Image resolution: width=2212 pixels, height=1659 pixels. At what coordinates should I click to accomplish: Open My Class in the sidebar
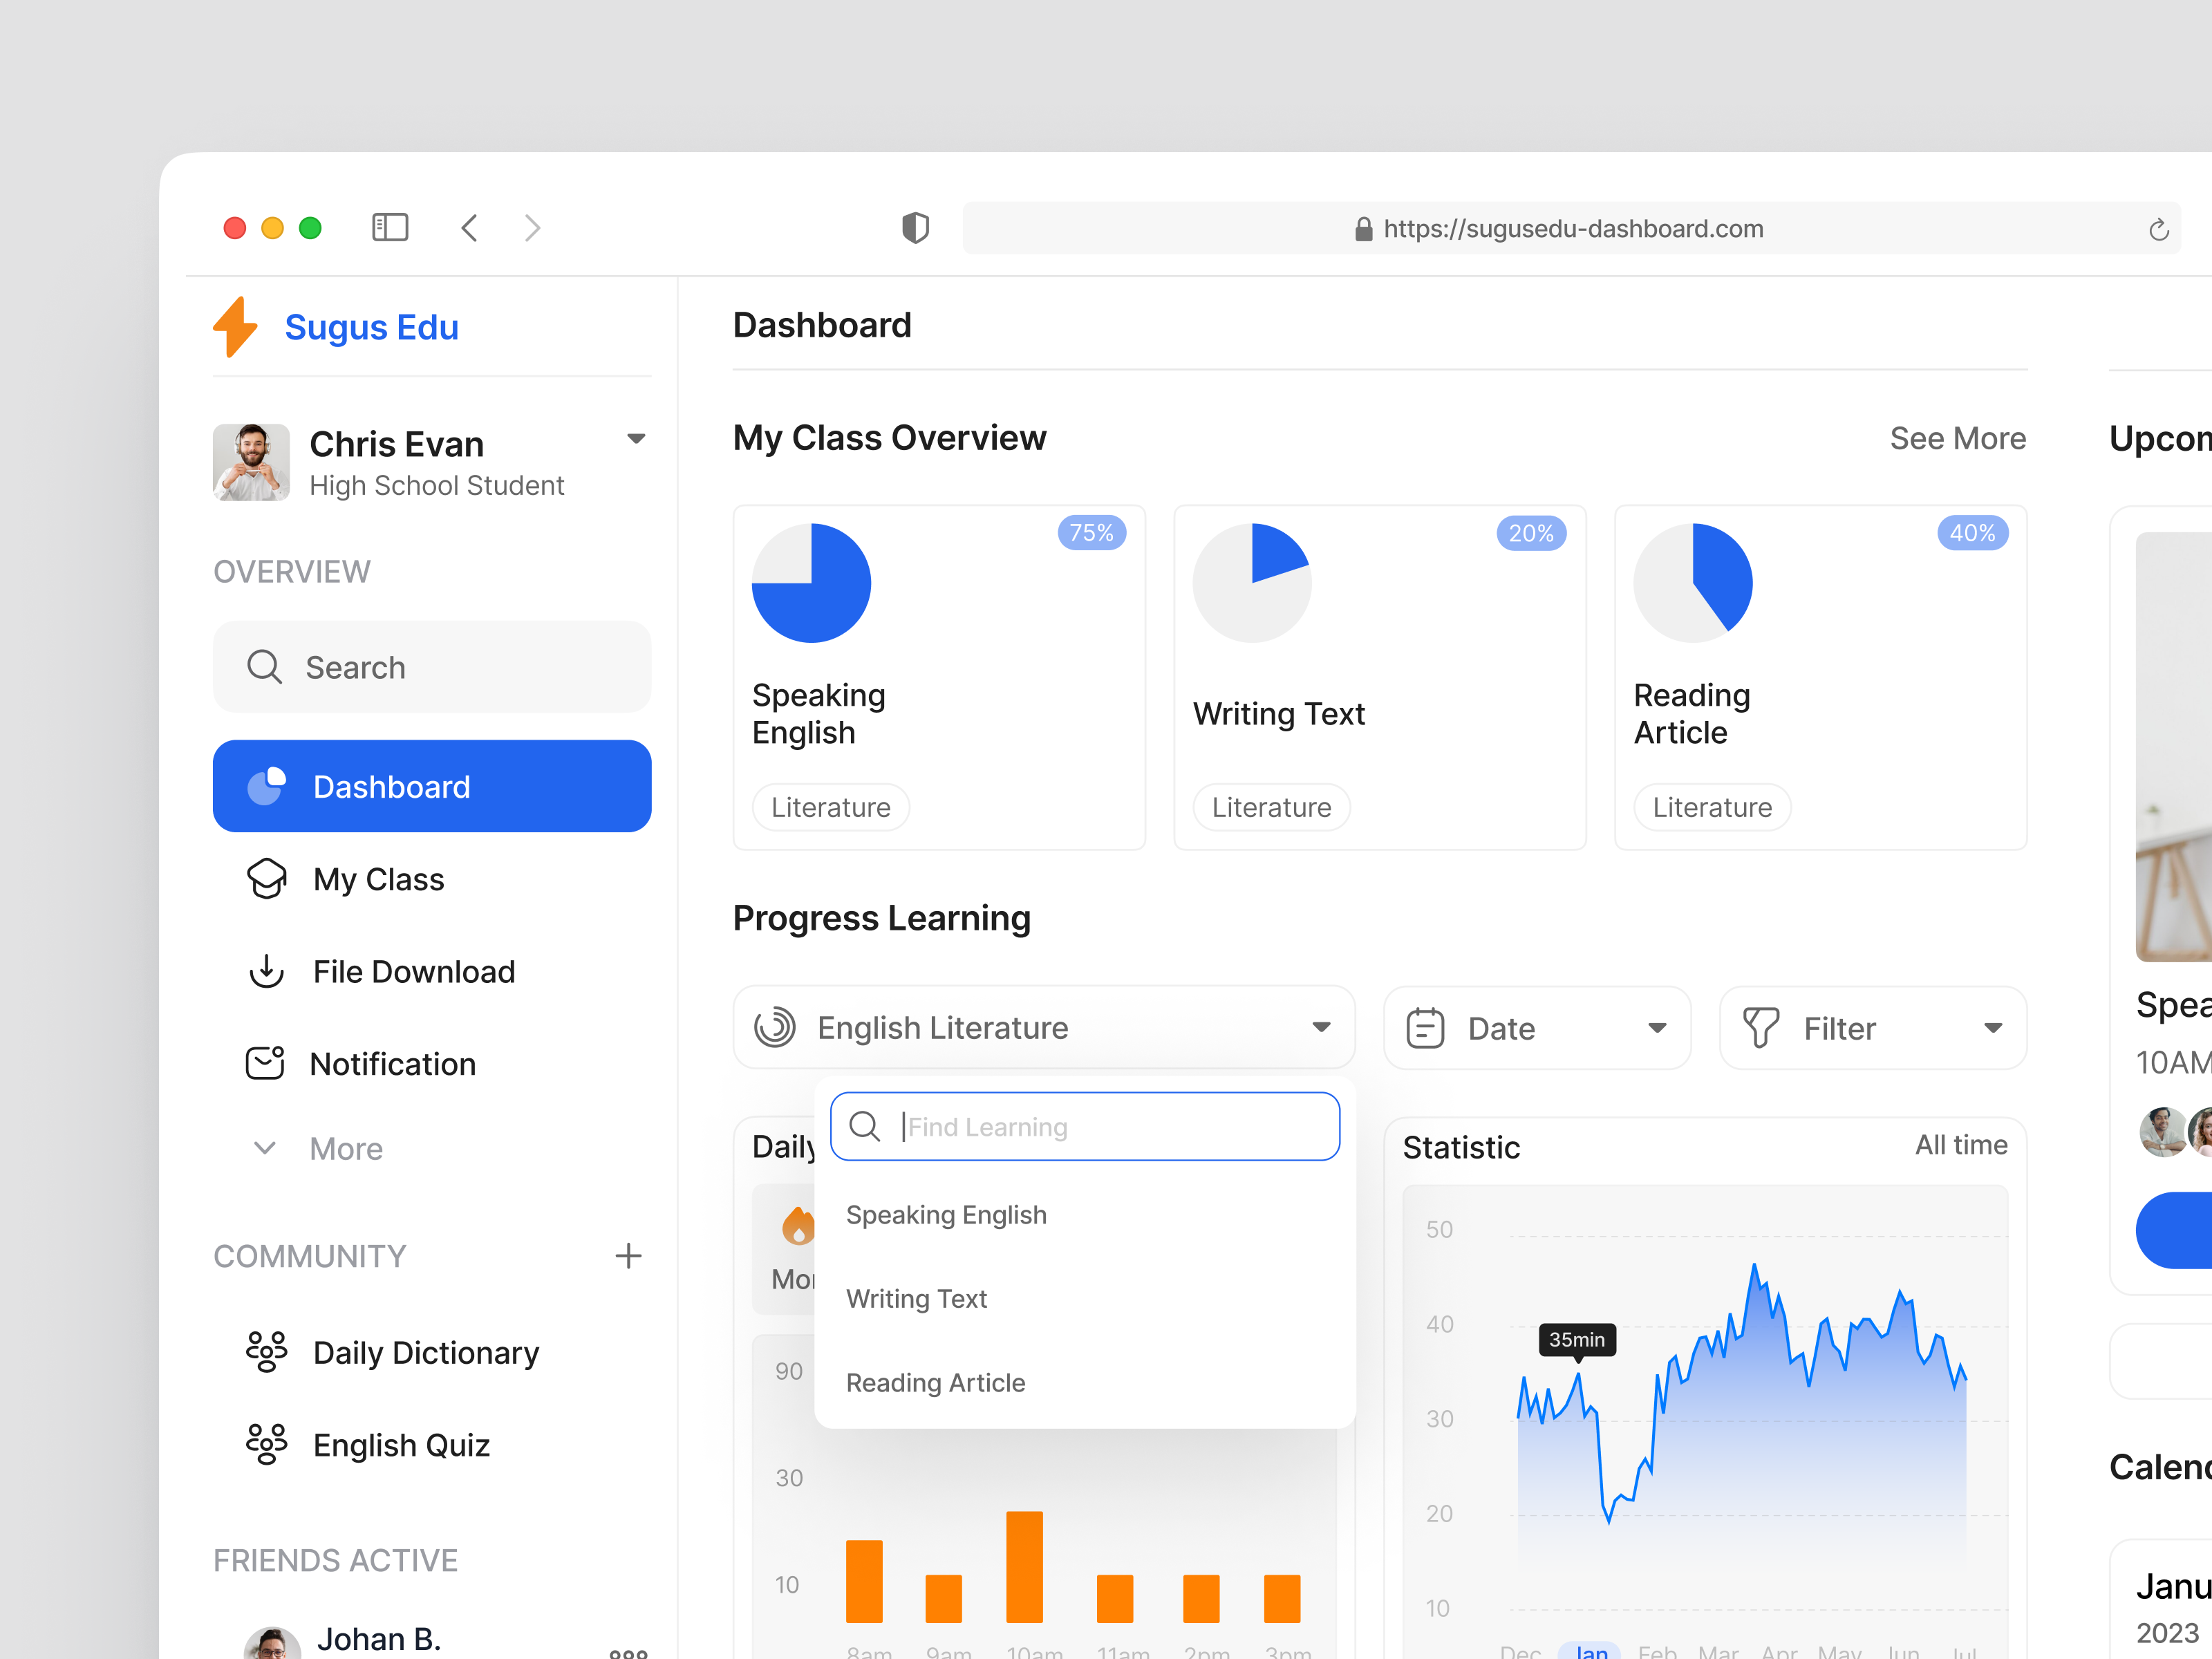(378, 879)
